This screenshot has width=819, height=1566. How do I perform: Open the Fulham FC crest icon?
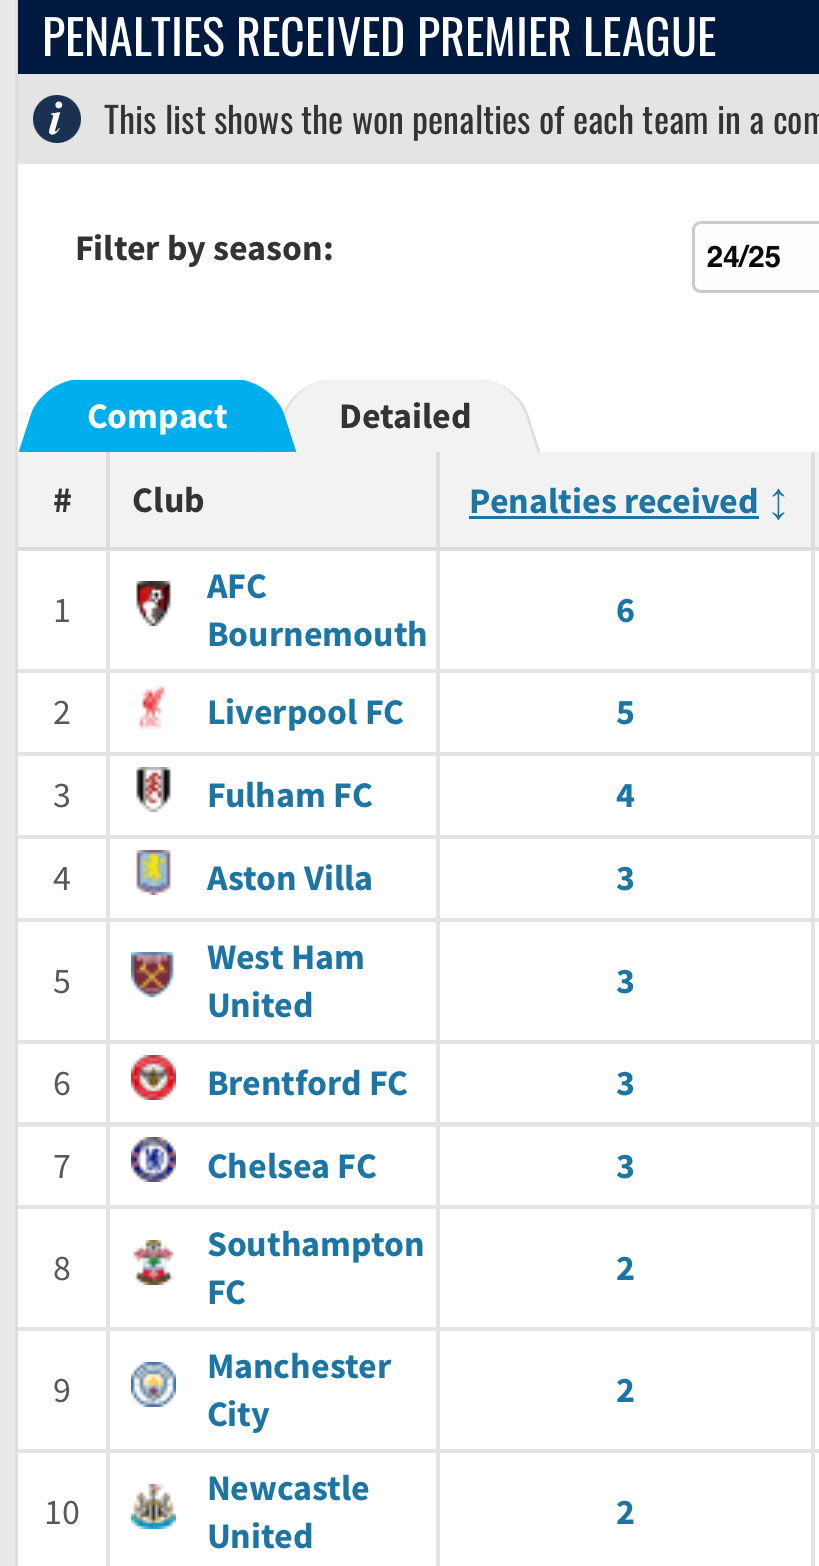pos(154,790)
